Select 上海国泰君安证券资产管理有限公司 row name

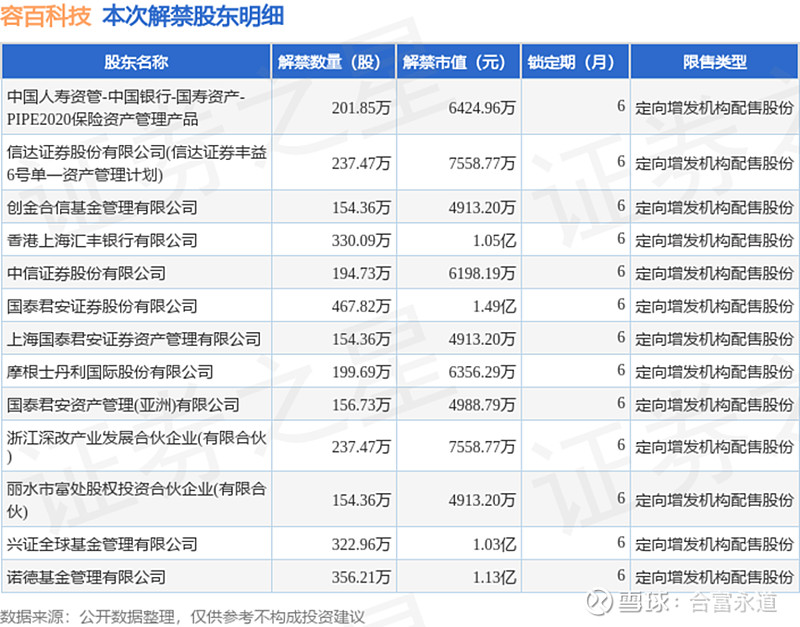coord(134,339)
